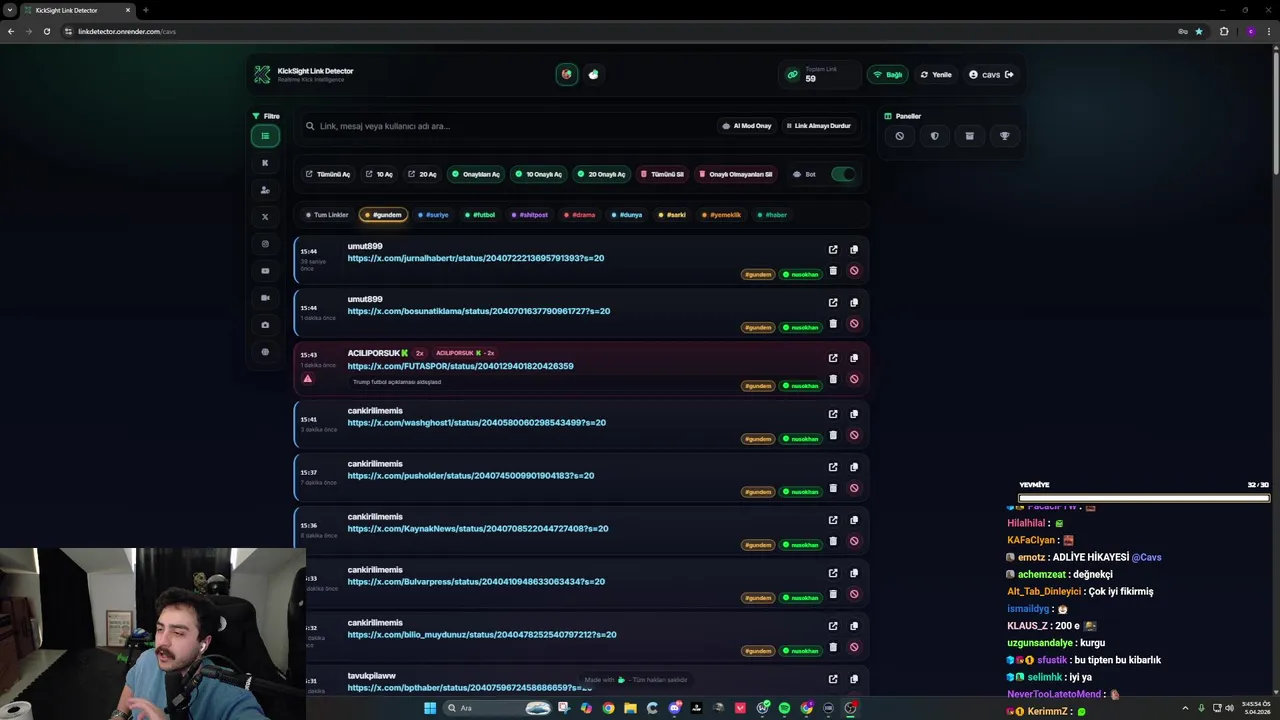Select the #haber tag filter
The height and width of the screenshot is (720, 1280).
tap(772, 215)
